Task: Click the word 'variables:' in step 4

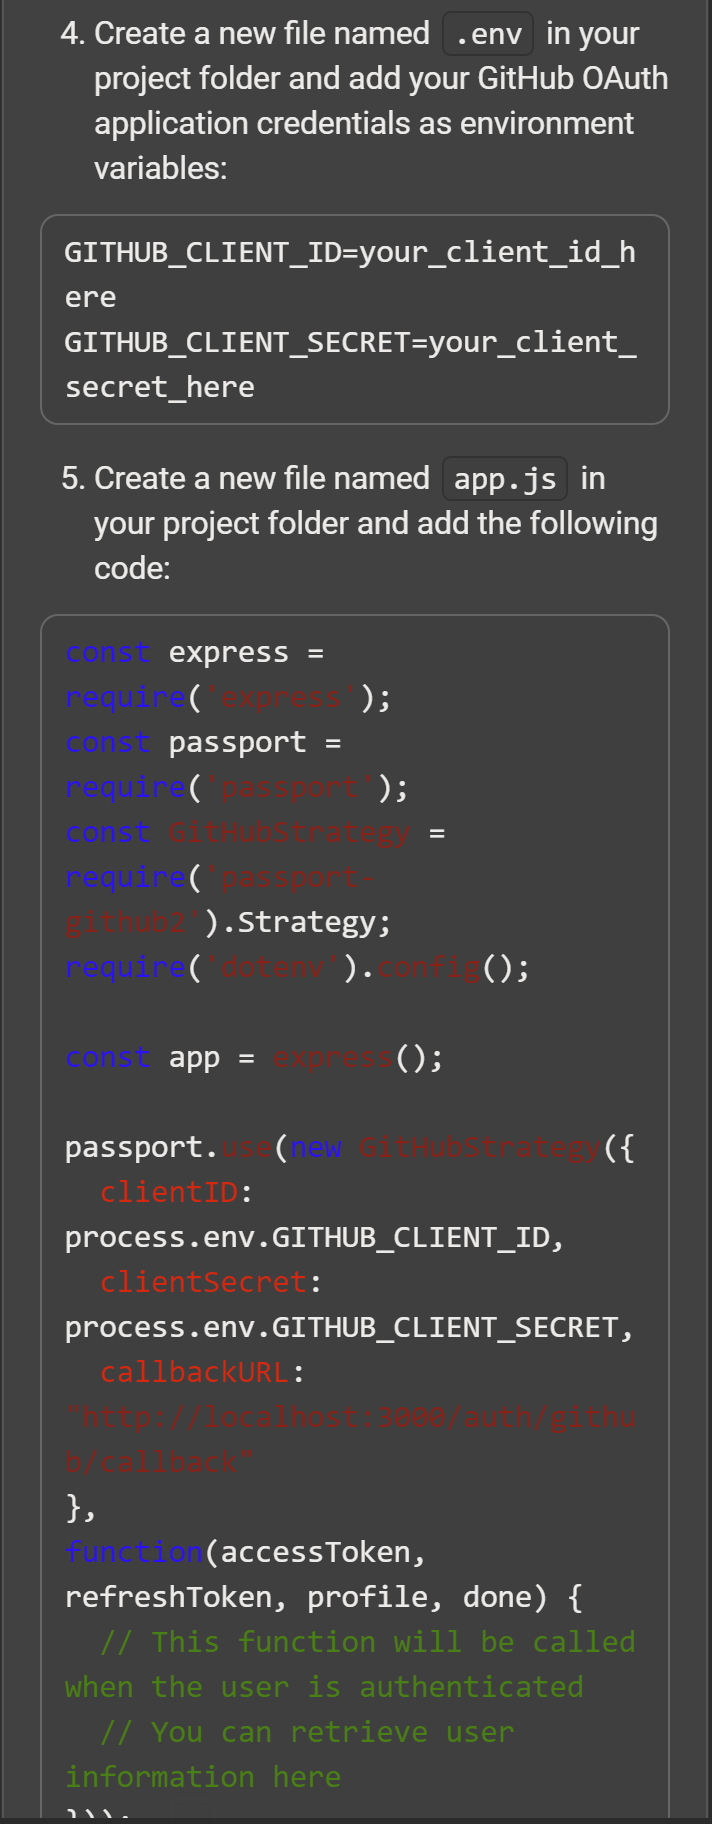Action: 161,168
